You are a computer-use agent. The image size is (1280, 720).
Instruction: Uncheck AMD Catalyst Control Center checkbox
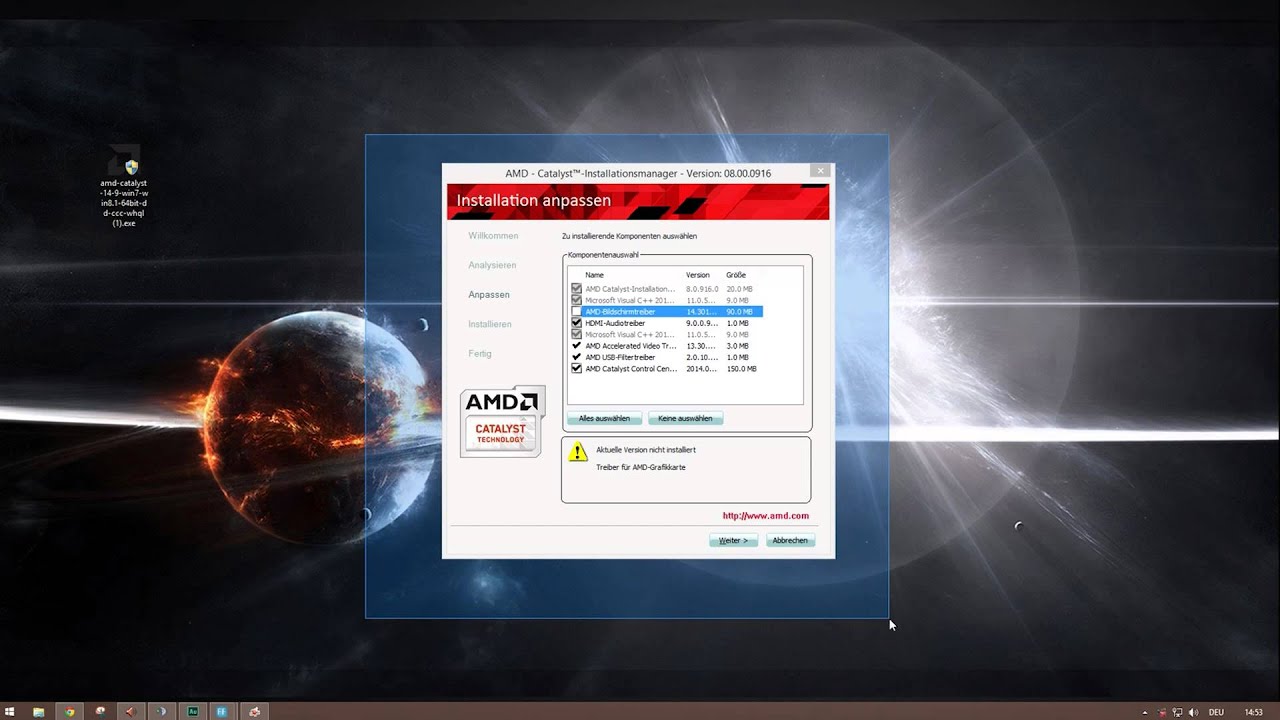(x=576, y=368)
